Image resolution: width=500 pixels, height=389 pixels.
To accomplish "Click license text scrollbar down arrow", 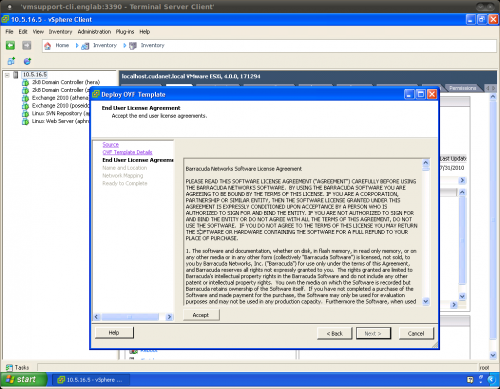I will click(426, 301).
